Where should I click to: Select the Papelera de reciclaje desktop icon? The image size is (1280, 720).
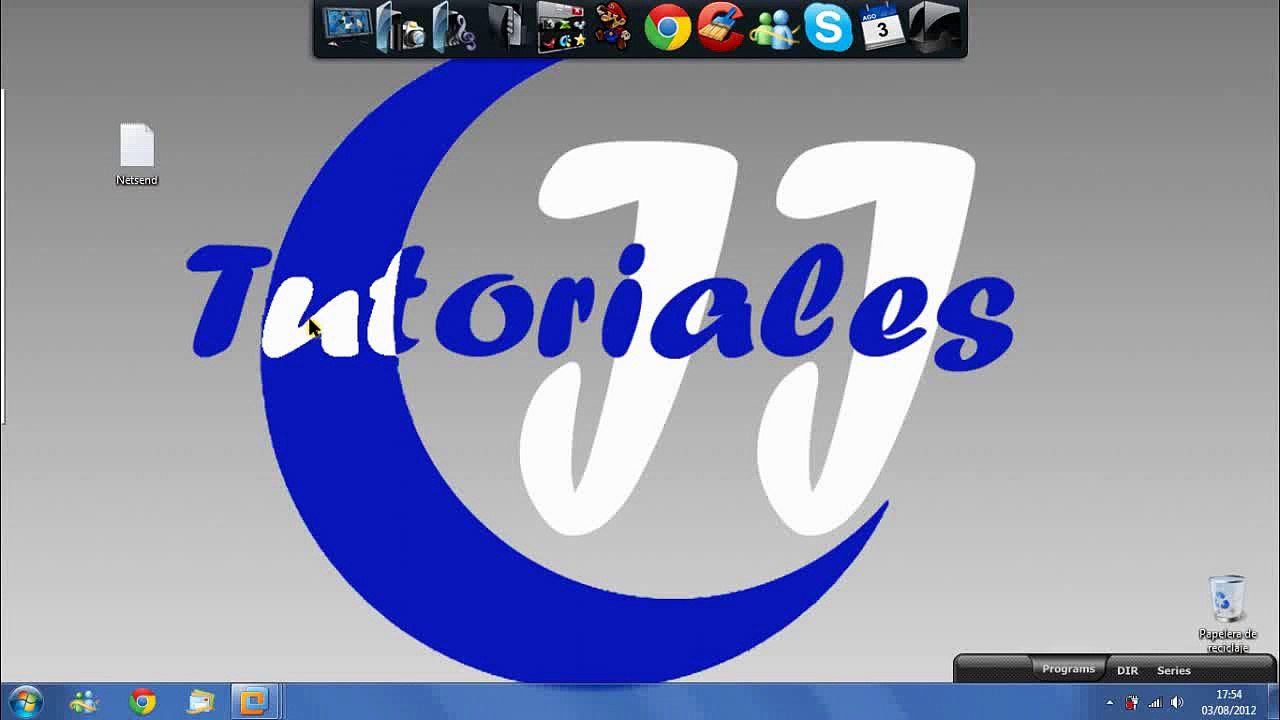[1227, 614]
